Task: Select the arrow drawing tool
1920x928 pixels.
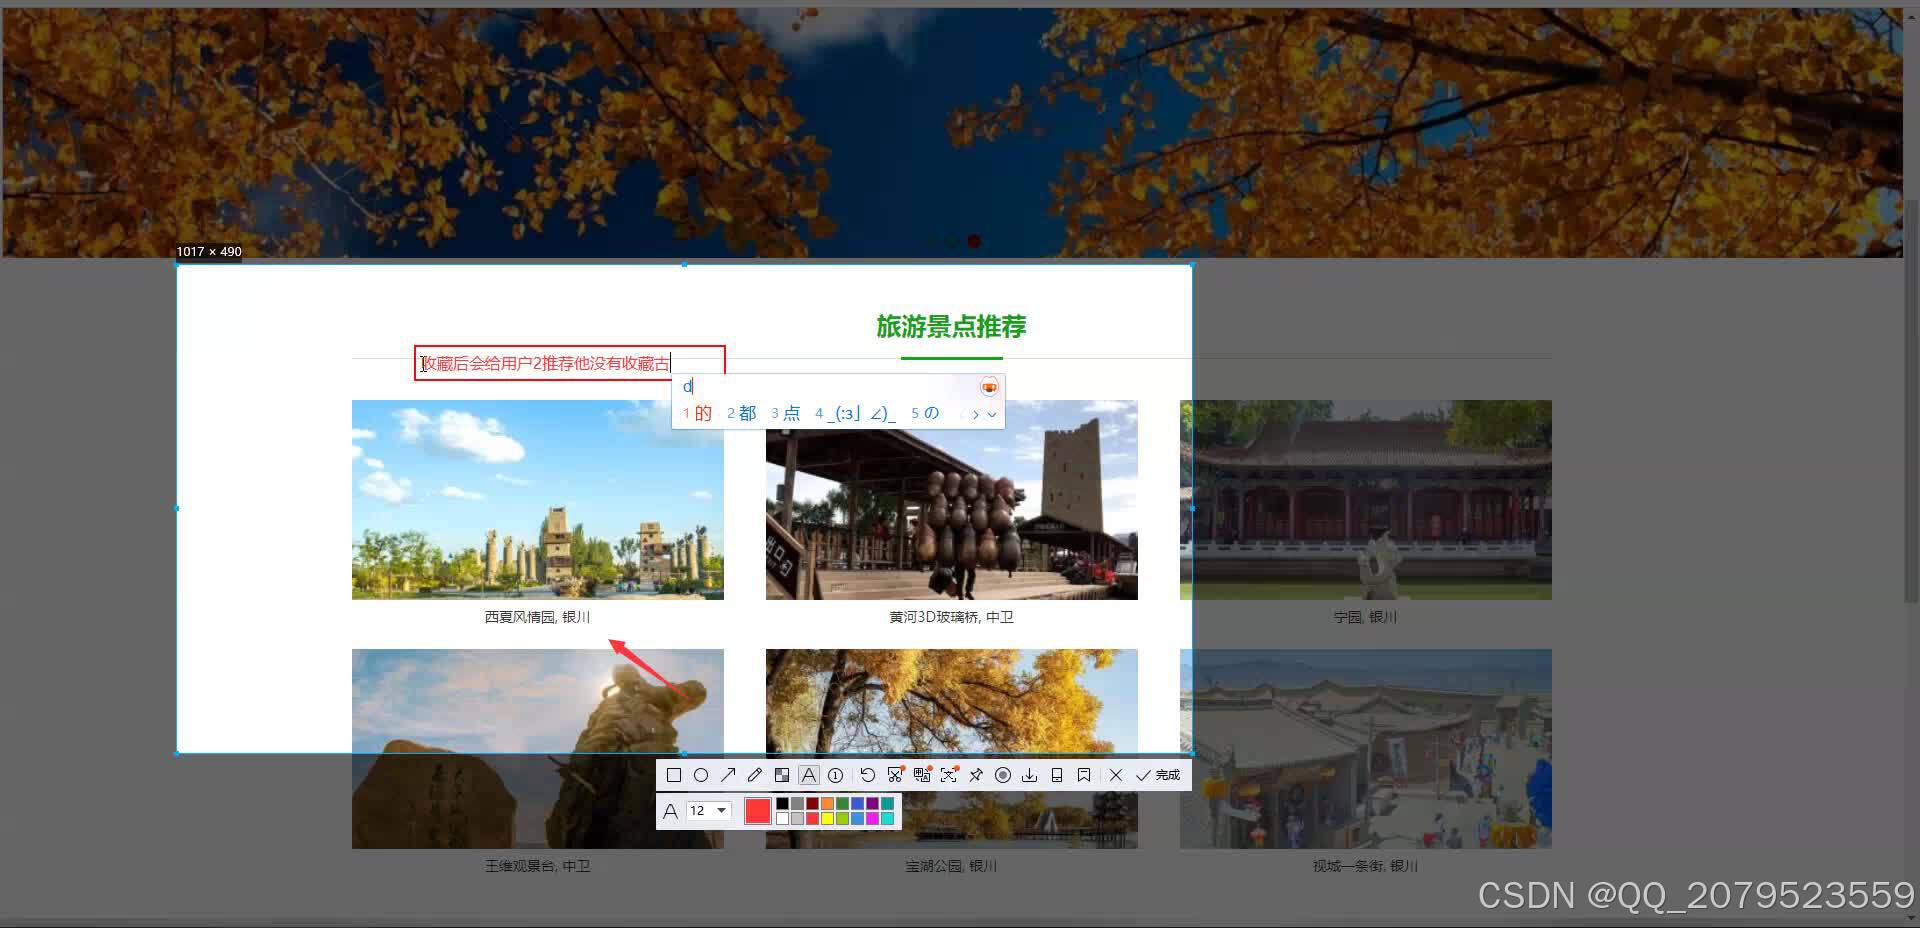Action: [x=729, y=775]
